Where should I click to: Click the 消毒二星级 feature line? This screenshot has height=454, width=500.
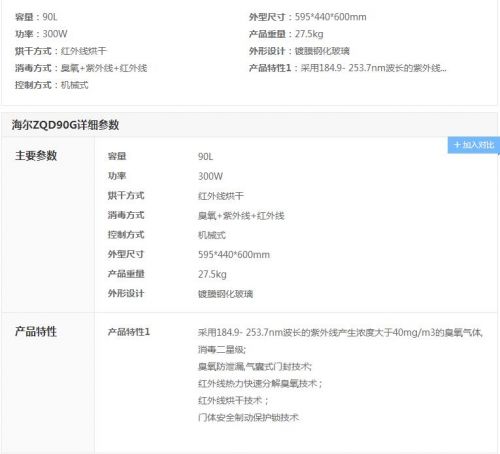click(222, 350)
